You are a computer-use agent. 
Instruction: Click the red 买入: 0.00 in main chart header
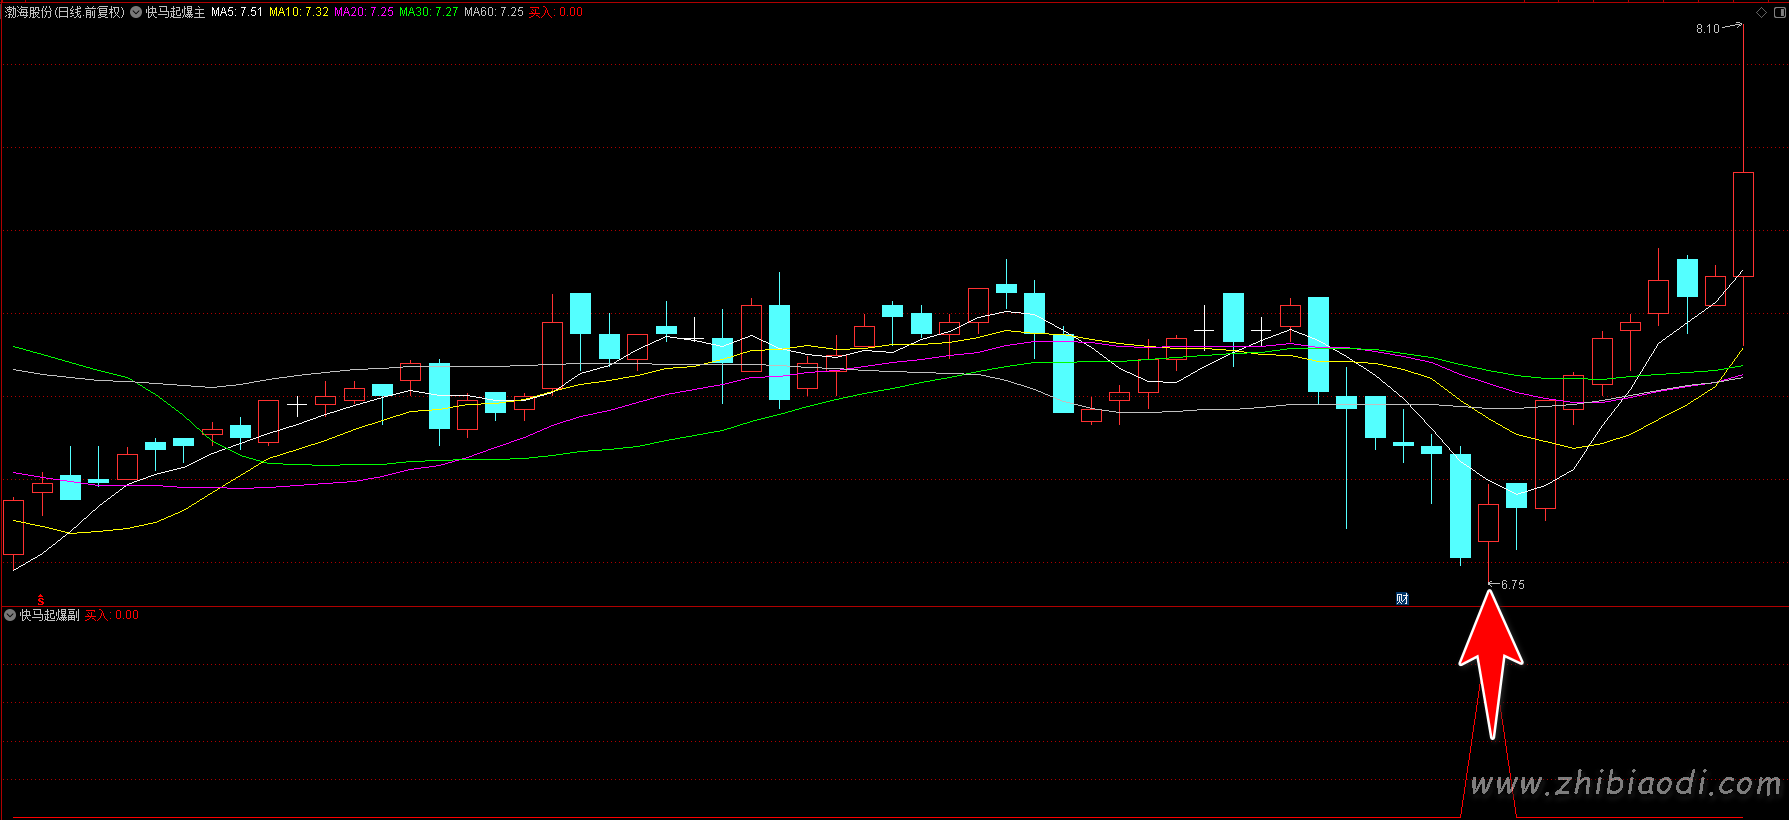556,13
